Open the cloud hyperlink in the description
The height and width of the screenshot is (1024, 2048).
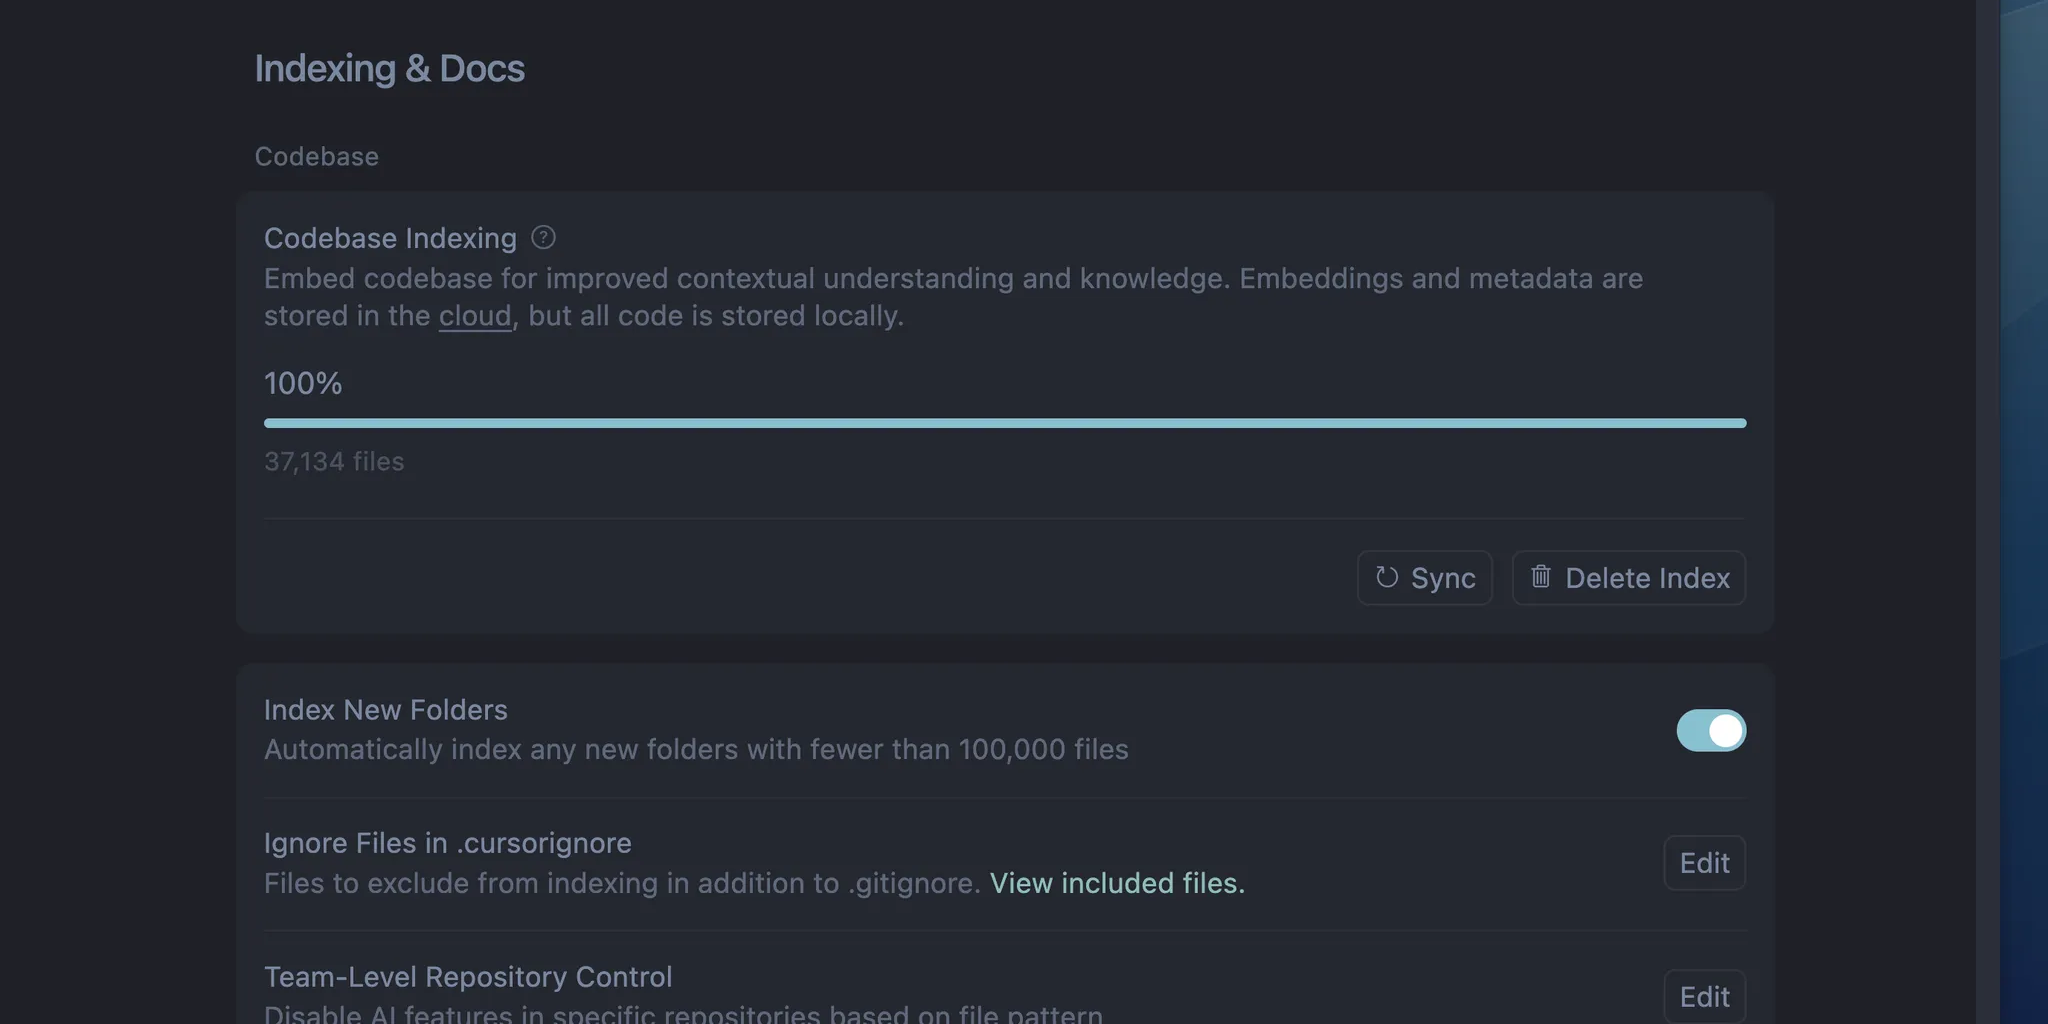click(x=475, y=316)
